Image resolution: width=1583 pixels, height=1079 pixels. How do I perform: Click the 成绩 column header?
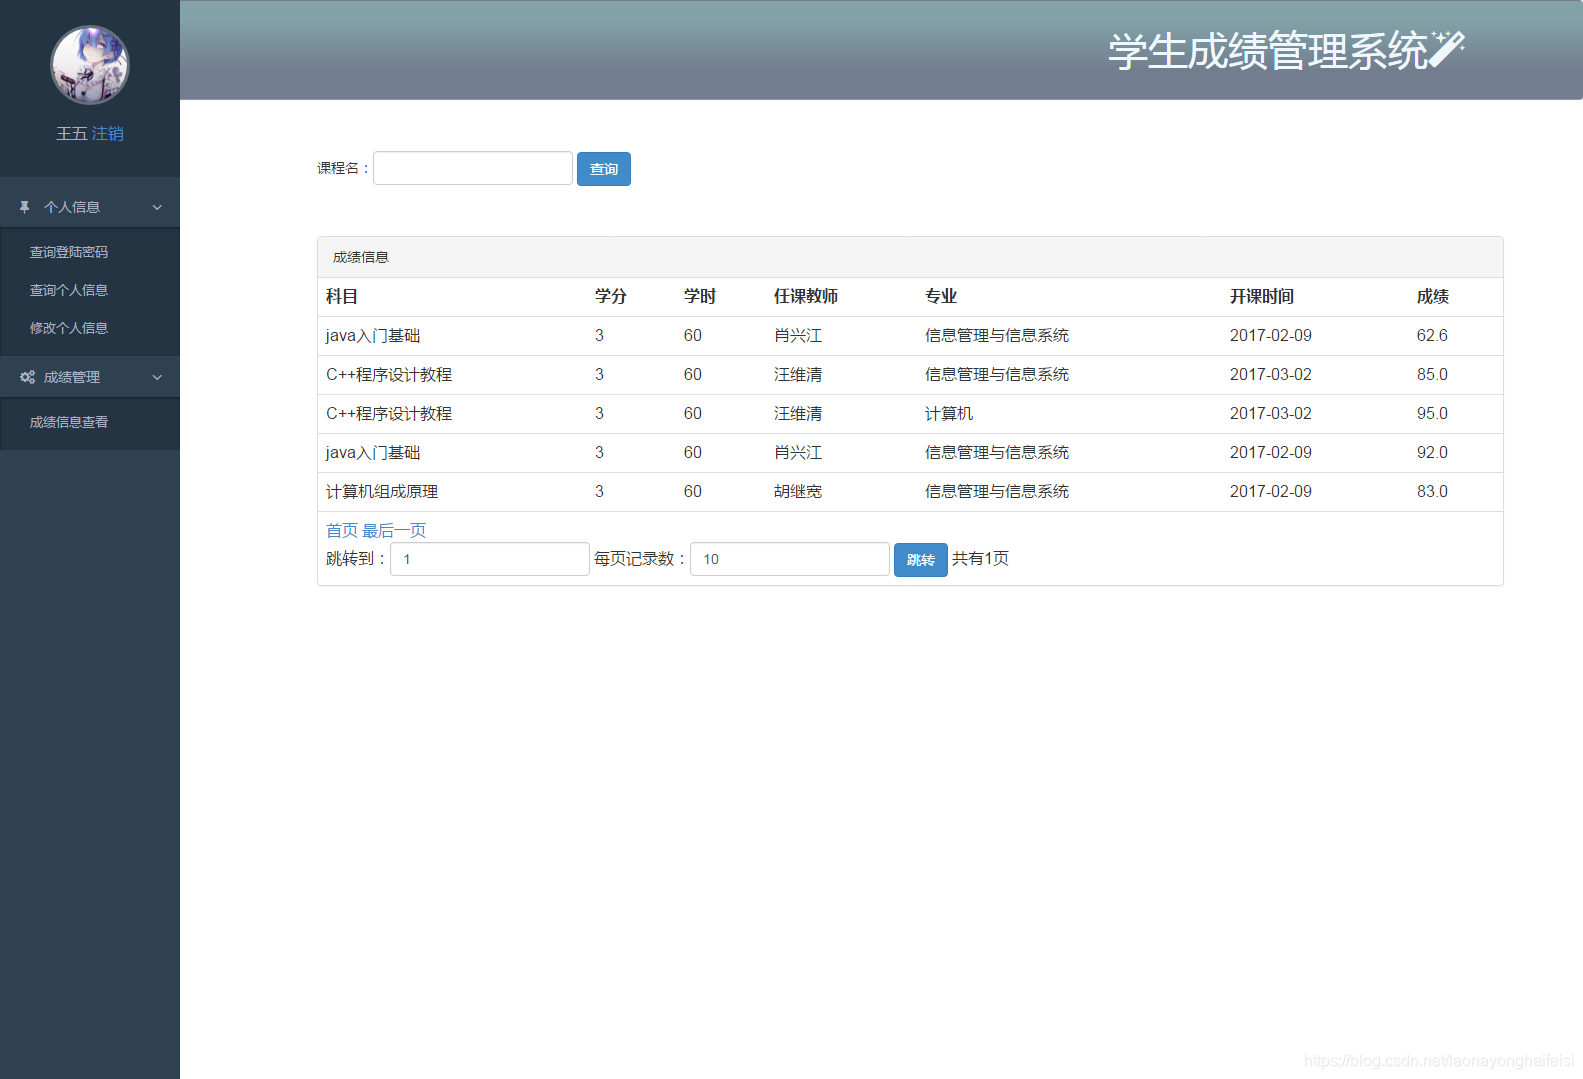(x=1433, y=296)
